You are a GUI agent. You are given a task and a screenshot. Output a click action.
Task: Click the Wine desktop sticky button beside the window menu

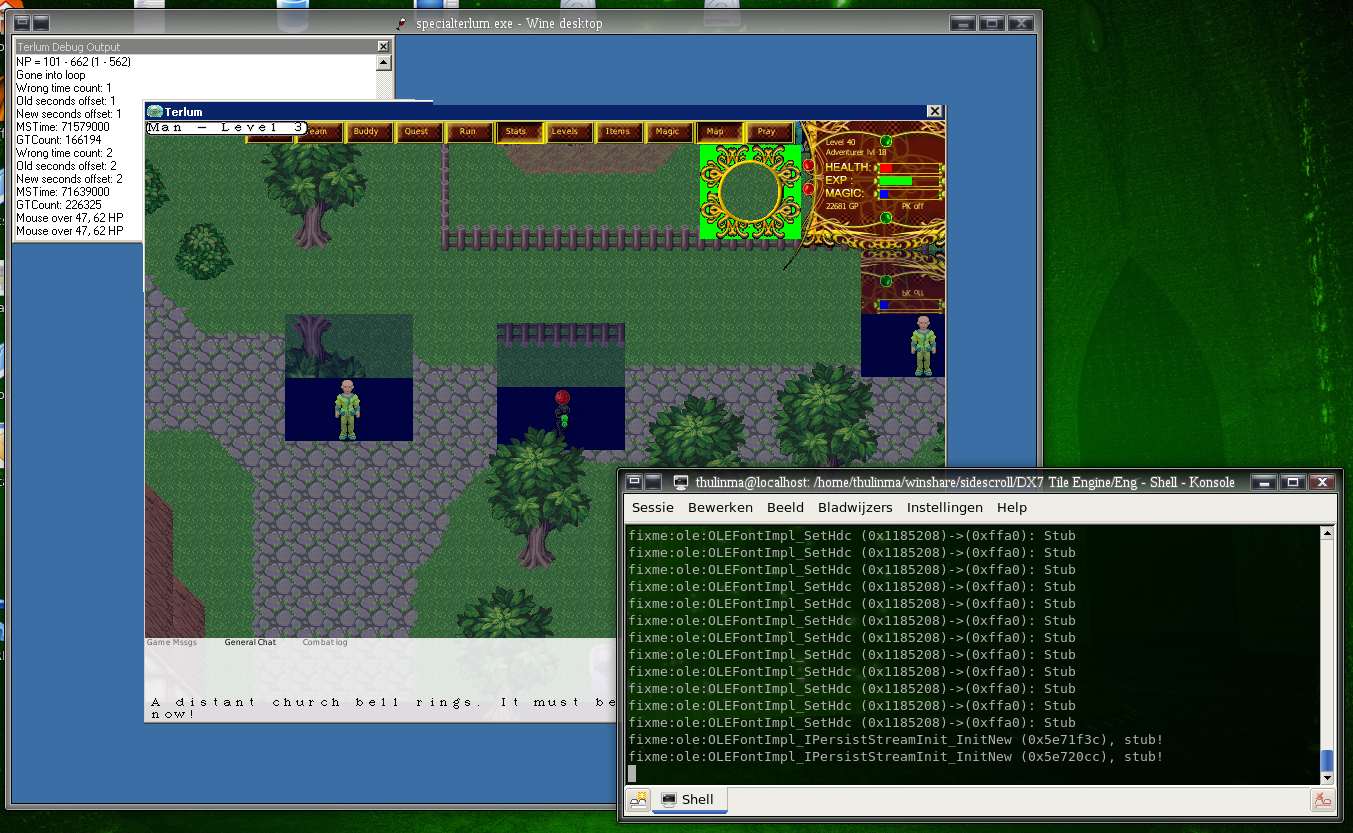pos(41,23)
